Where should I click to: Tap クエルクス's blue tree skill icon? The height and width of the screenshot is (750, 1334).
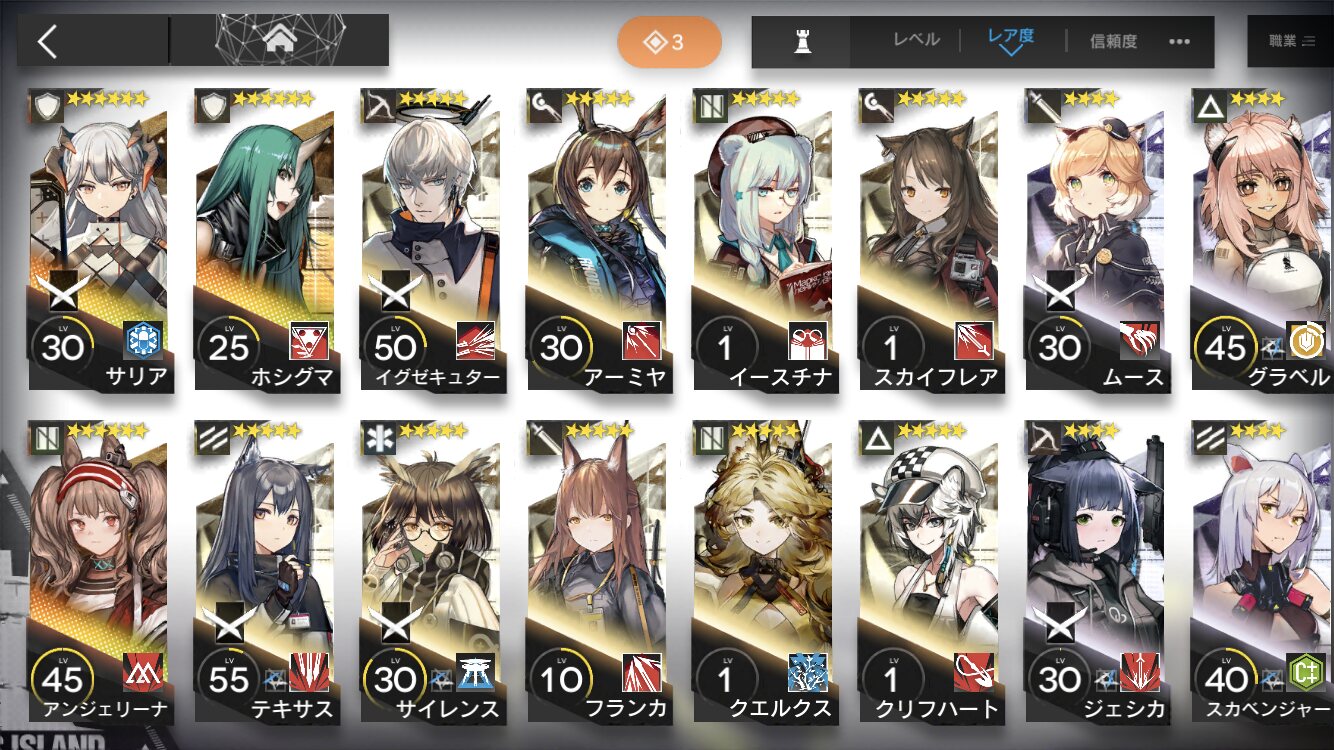tap(808, 673)
